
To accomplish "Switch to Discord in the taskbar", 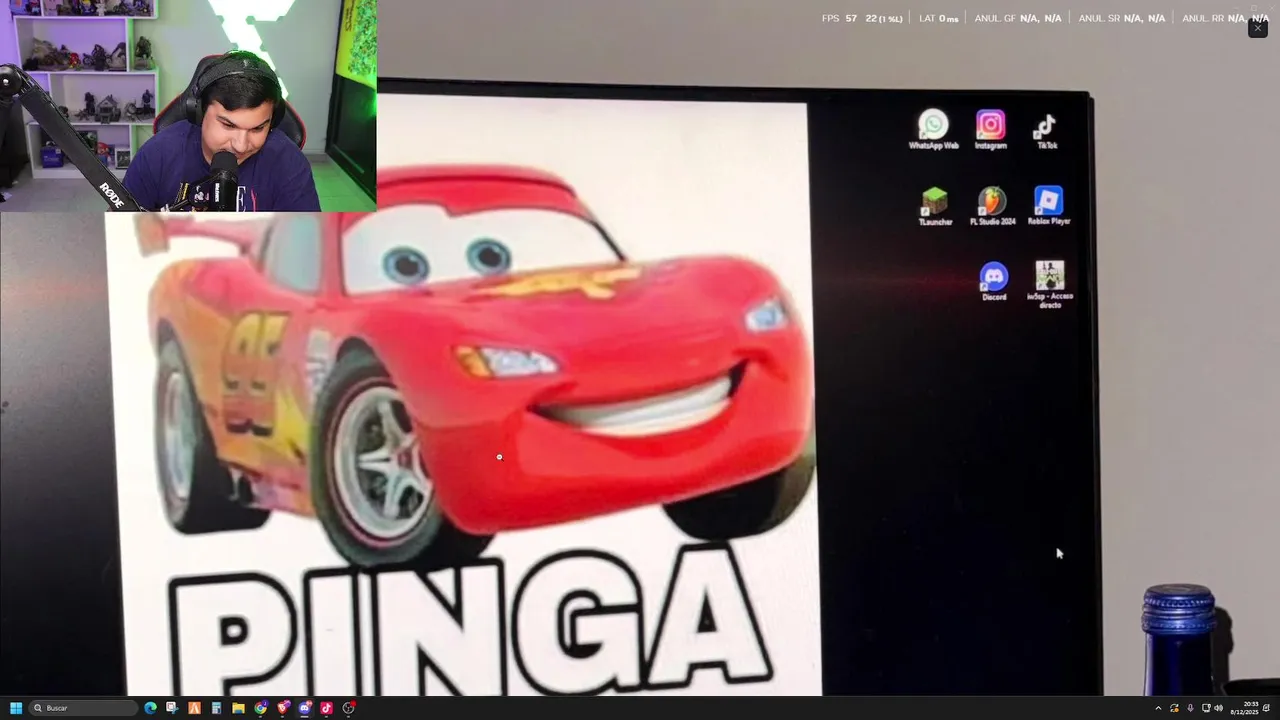I will [304, 708].
